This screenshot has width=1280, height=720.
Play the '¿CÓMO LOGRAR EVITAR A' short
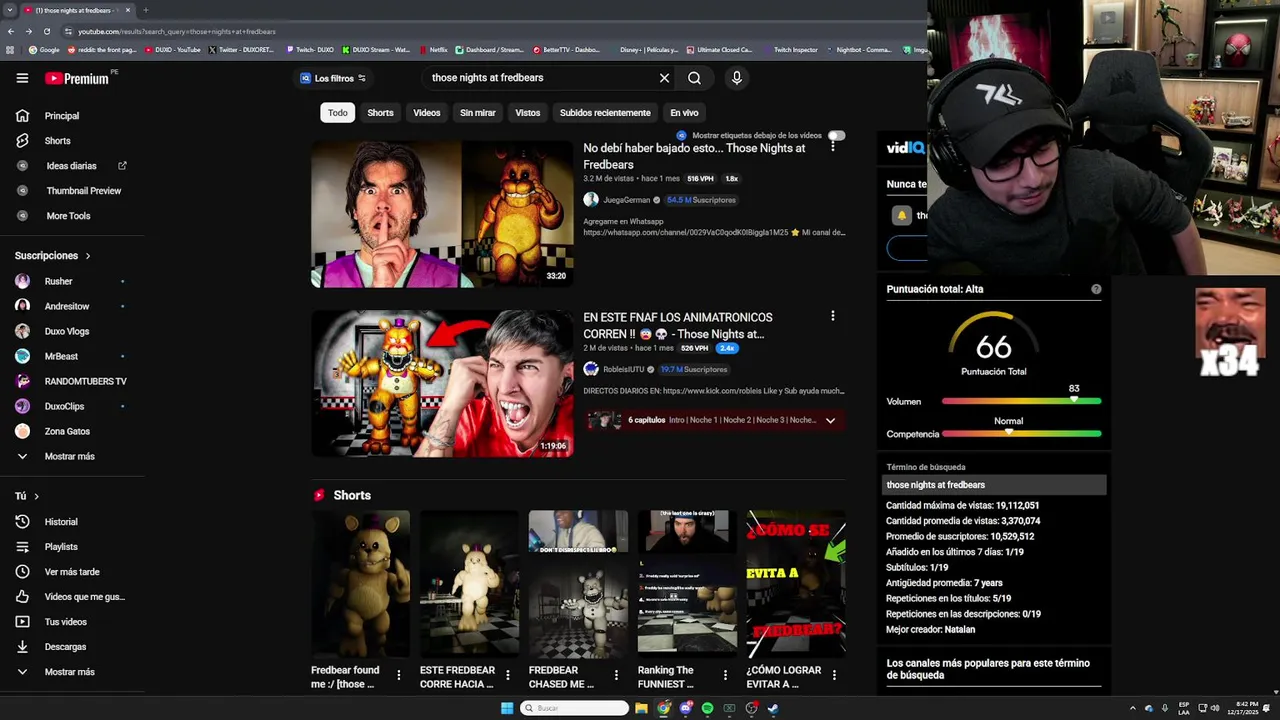point(796,584)
